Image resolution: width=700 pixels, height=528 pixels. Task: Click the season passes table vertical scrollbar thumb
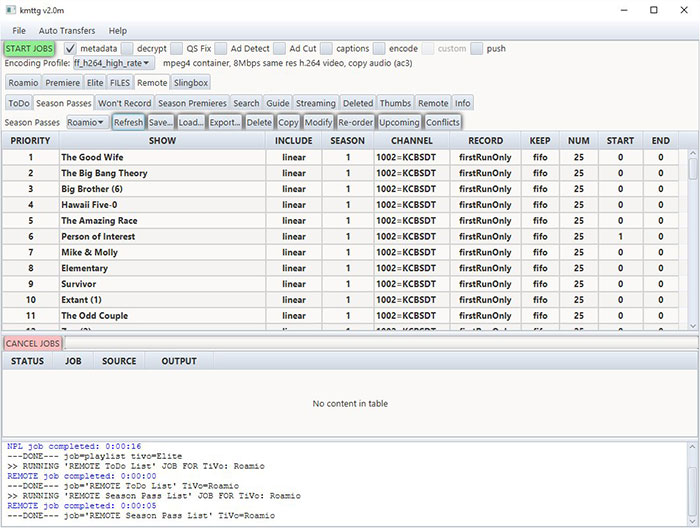(x=692, y=168)
